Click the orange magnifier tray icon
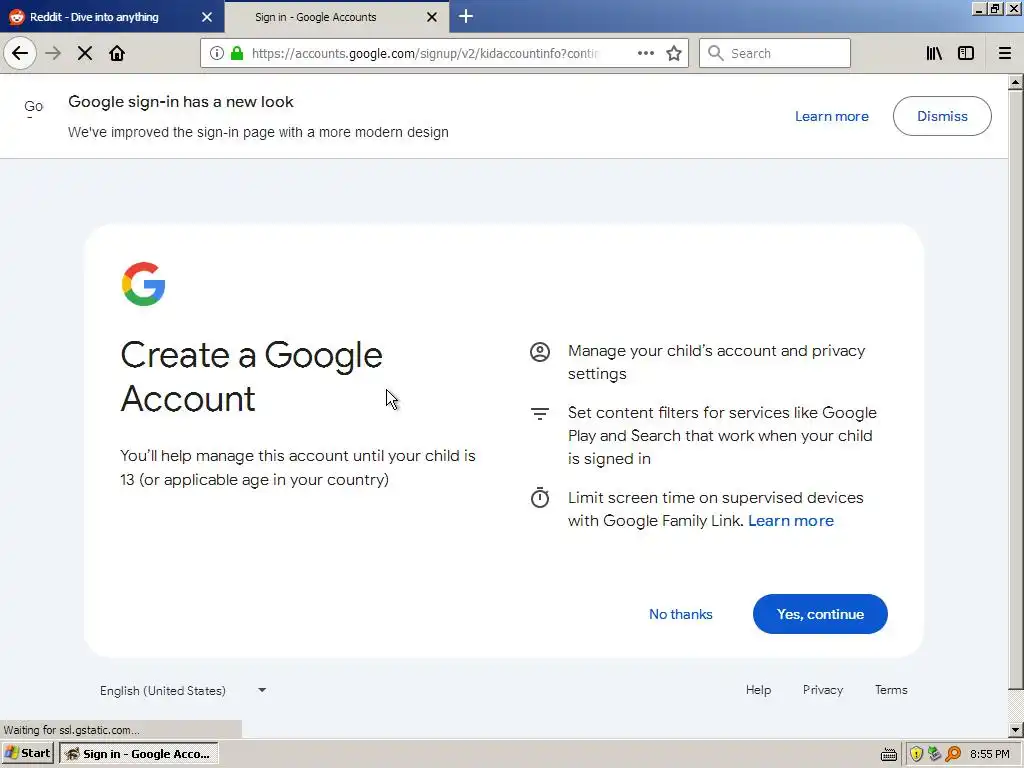1024x768 pixels. click(953, 754)
